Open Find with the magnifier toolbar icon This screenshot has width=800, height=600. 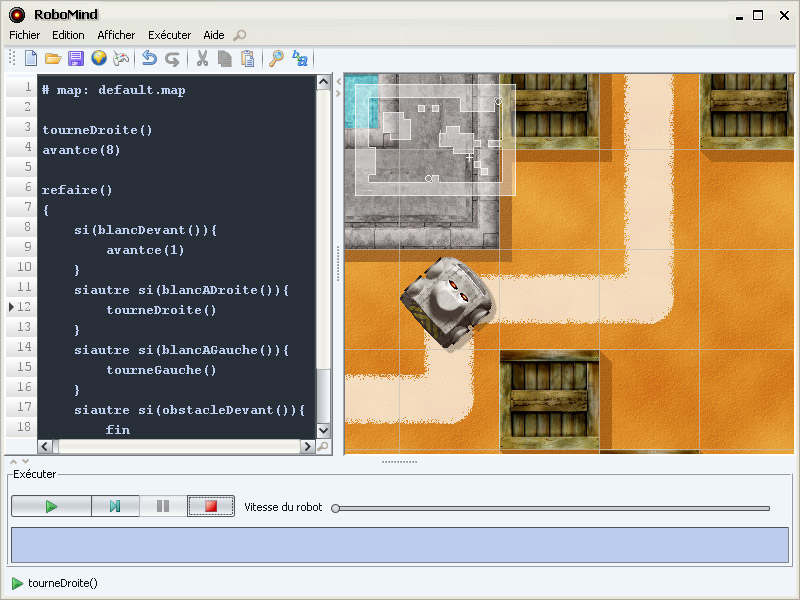coord(276,59)
